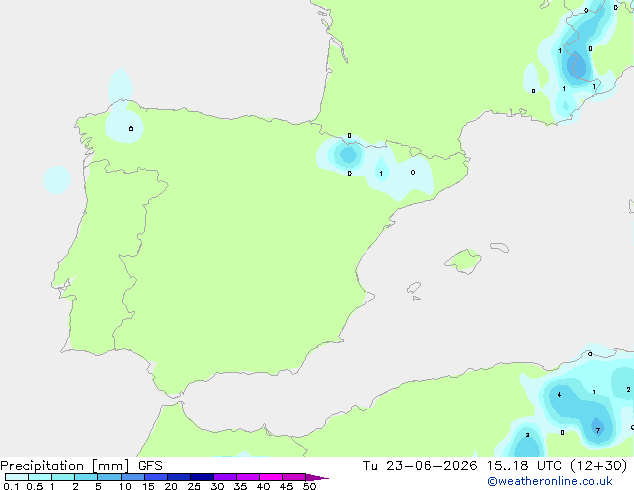The width and height of the screenshot is (634, 490).
Task: Click the 5–10 mm legend swatch
Action: (109, 477)
